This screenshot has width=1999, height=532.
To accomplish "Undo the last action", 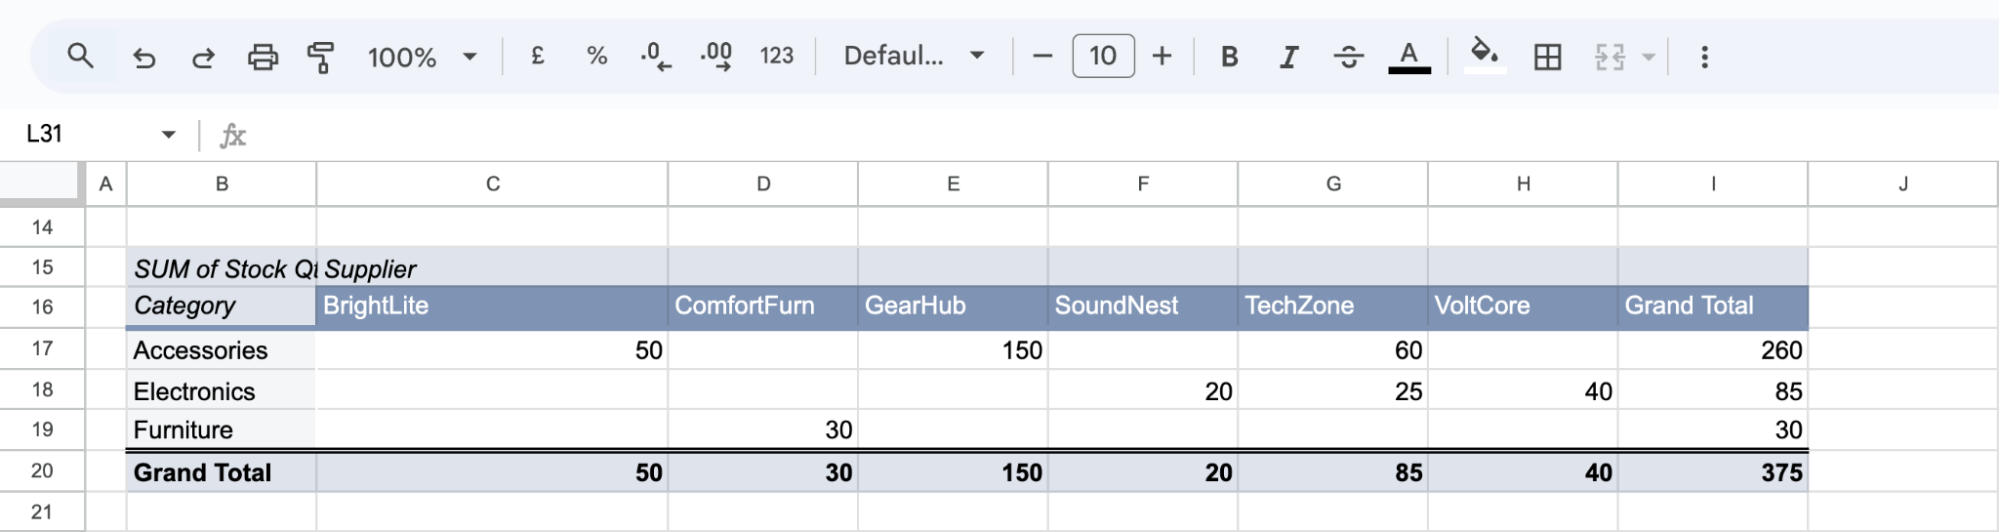I will (x=144, y=57).
